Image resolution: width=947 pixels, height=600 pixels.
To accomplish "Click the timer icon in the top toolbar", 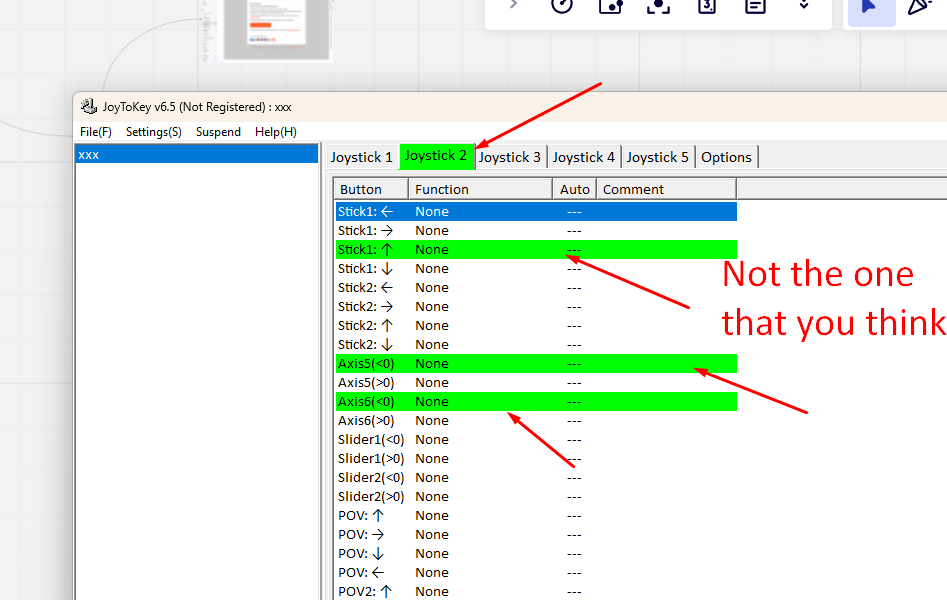I will click(562, 6).
